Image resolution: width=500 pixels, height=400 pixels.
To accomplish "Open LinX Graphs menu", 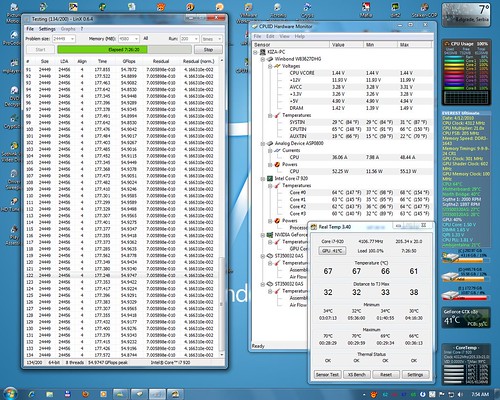I will click(x=68, y=29).
